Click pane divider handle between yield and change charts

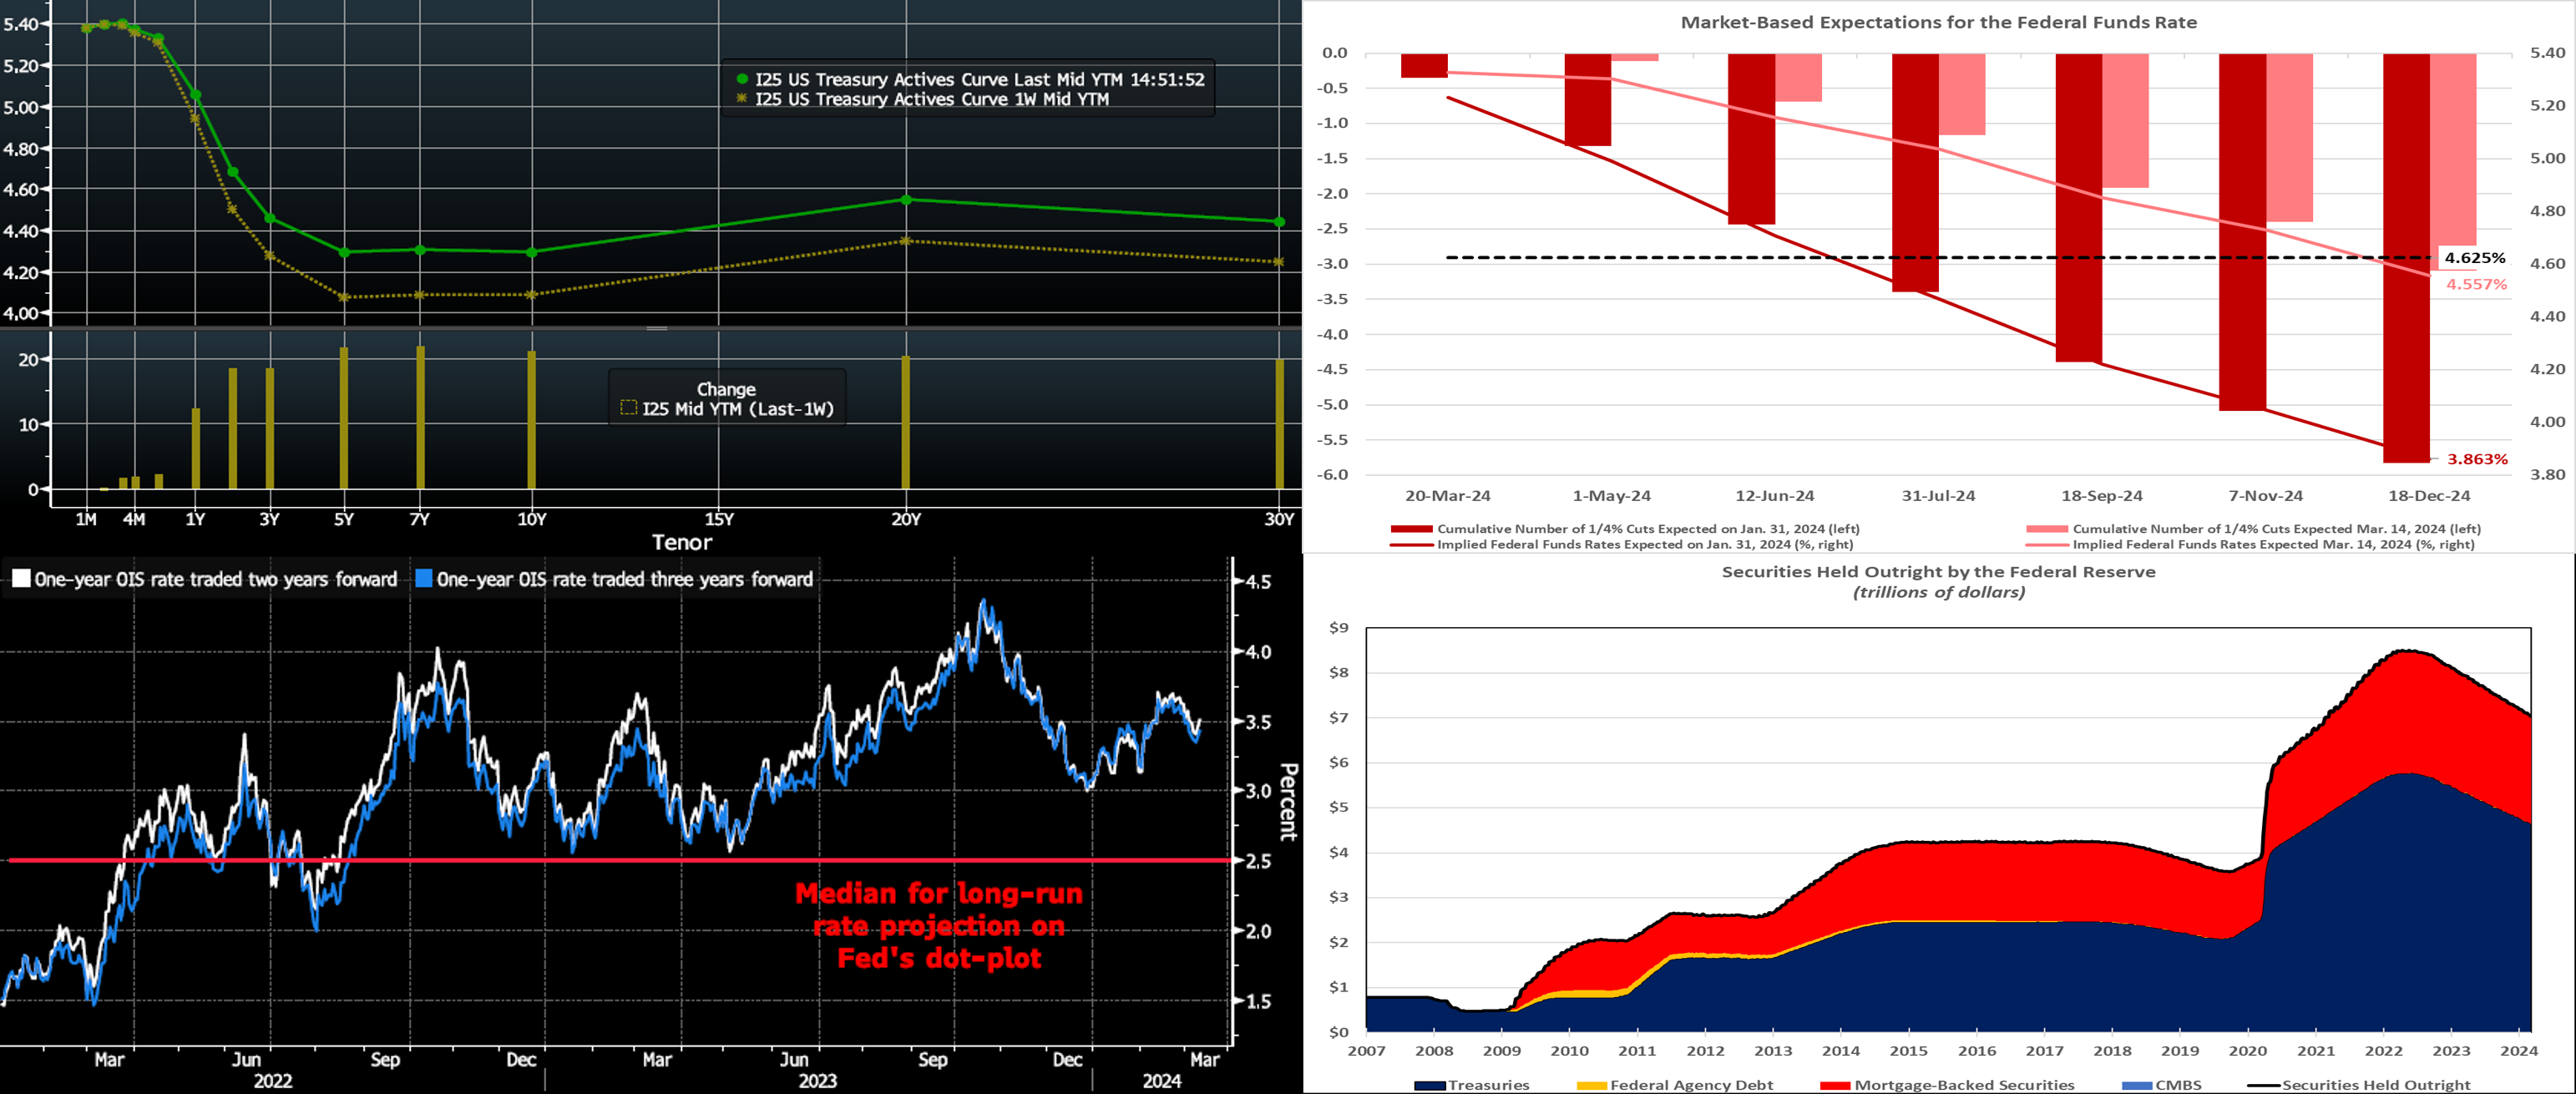pos(657,328)
